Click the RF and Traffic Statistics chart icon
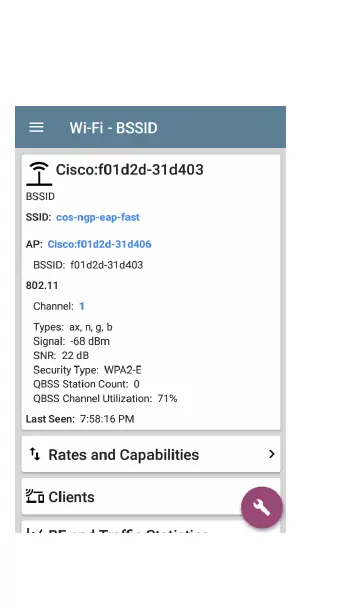The width and height of the screenshot is (360, 612). pos(34,531)
